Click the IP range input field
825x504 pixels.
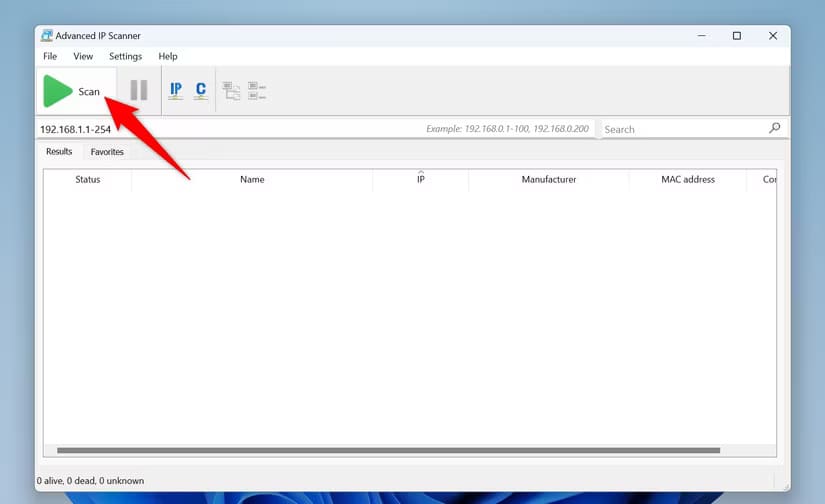[230, 129]
